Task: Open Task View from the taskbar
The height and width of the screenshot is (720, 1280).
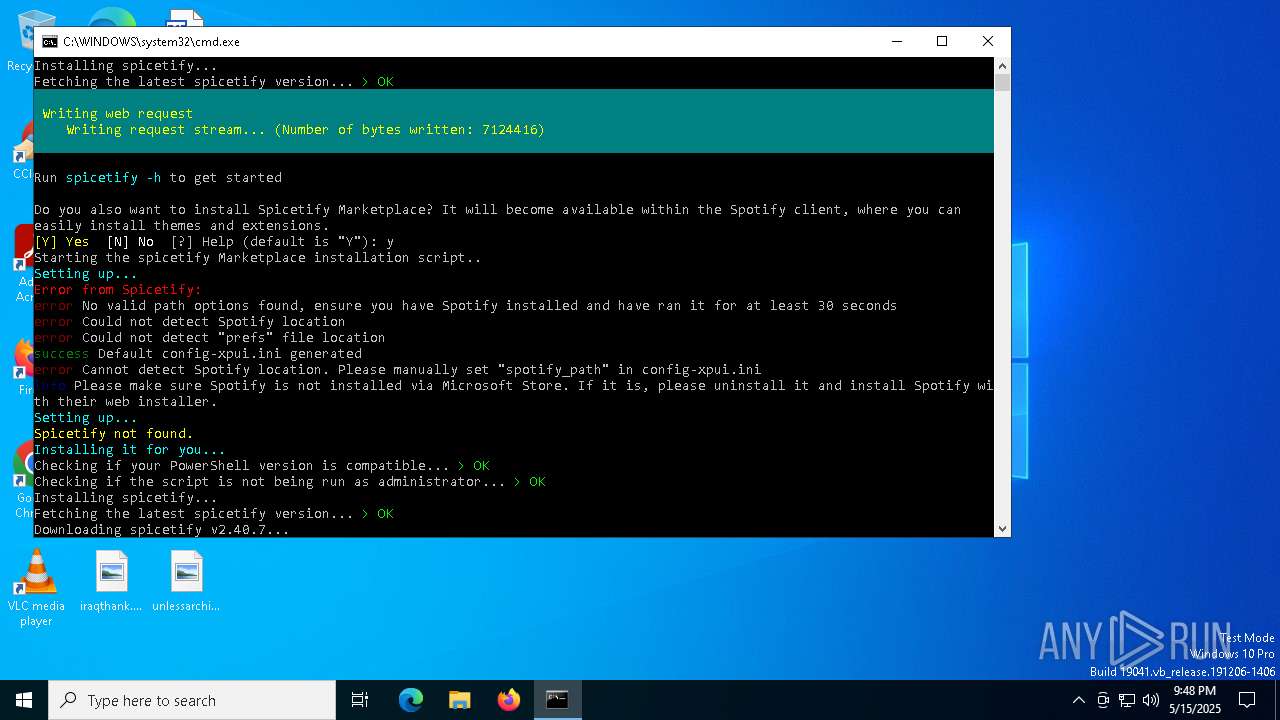Action: [x=360, y=700]
